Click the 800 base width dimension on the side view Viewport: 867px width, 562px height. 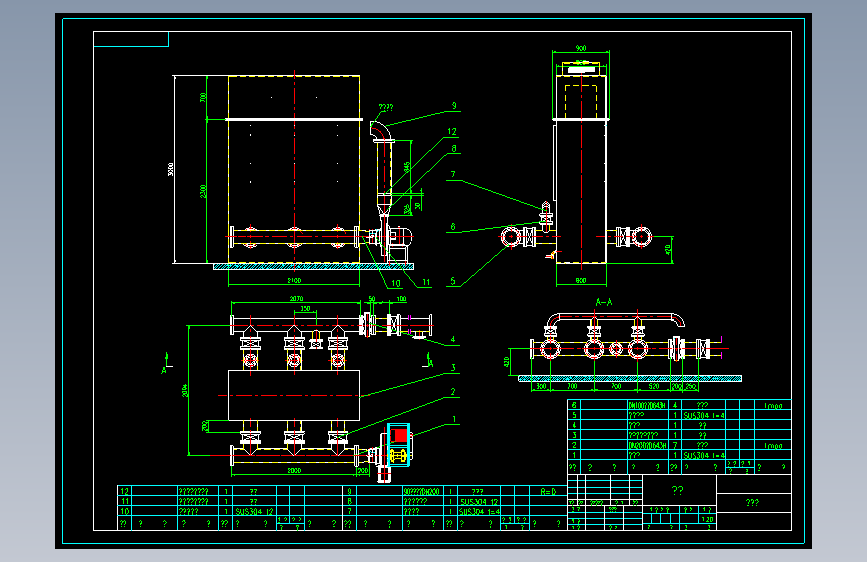pyautogui.click(x=581, y=280)
